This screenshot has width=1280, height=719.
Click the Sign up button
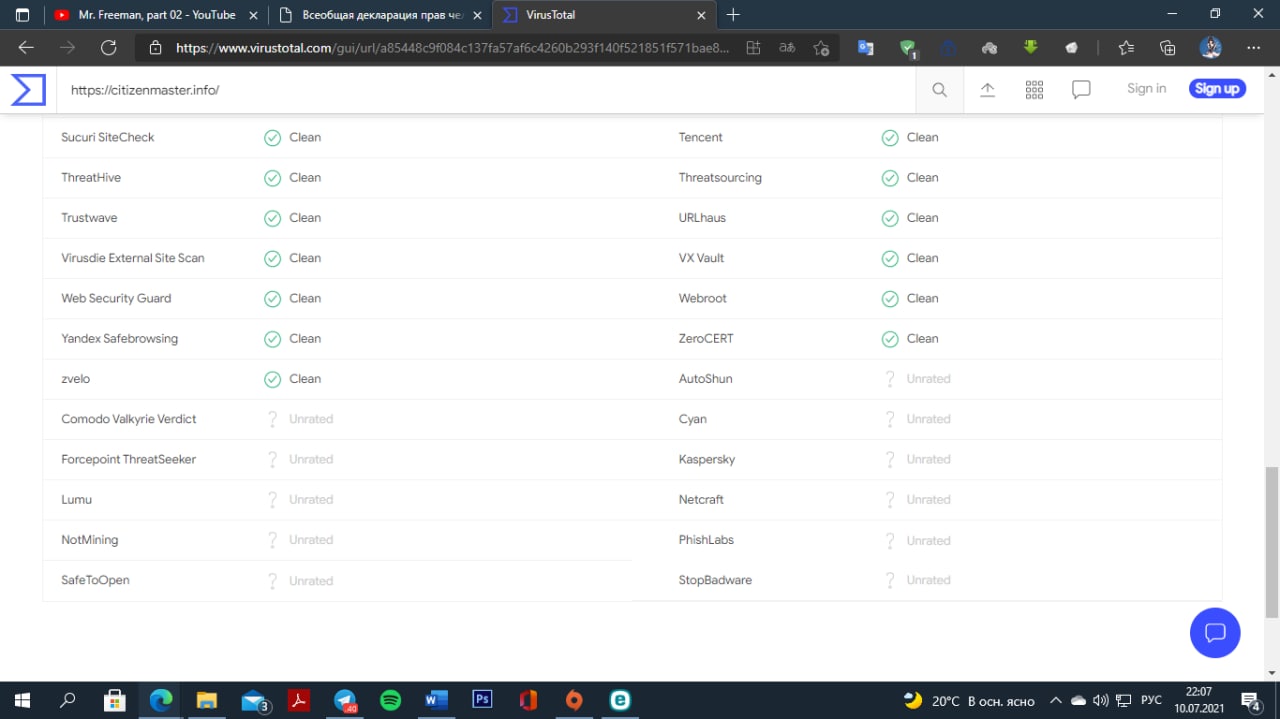point(1217,89)
